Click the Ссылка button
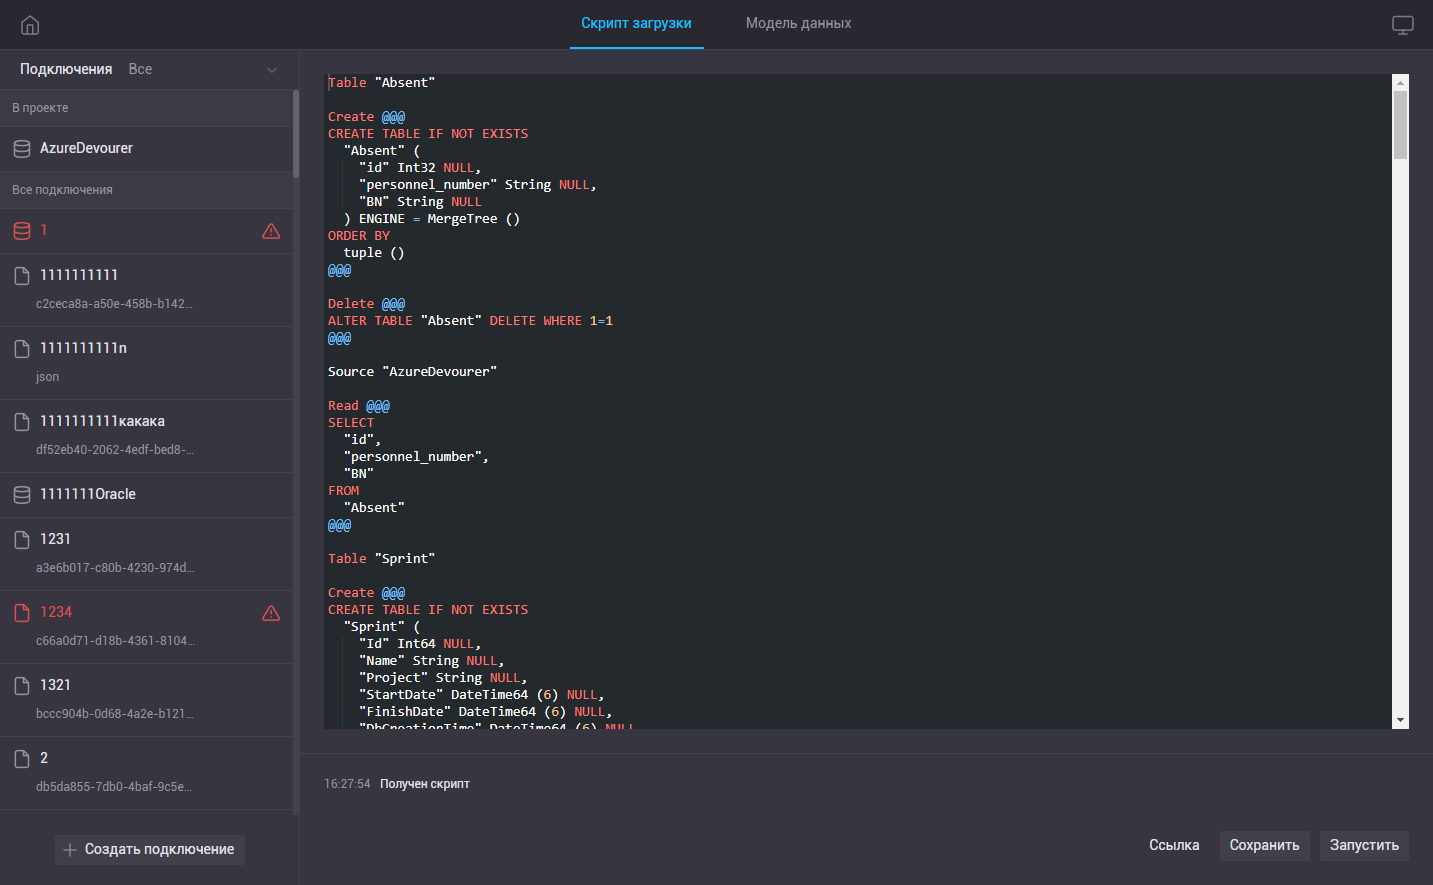 click(x=1174, y=845)
